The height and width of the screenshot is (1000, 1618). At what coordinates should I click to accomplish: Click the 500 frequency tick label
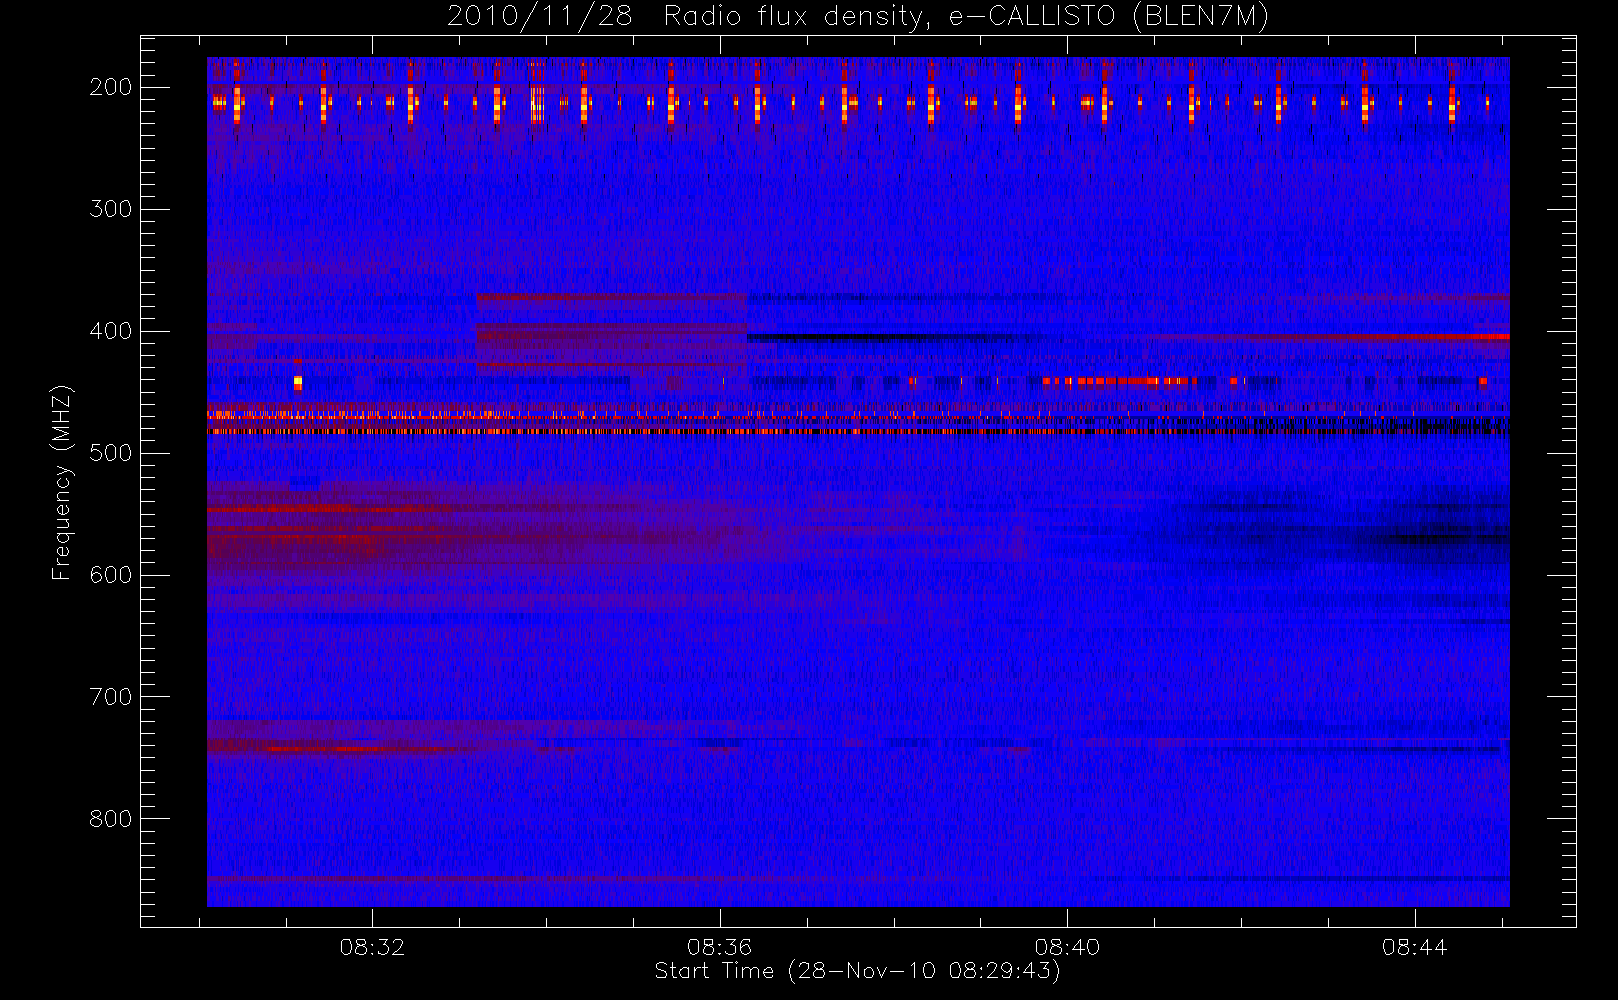[110, 453]
